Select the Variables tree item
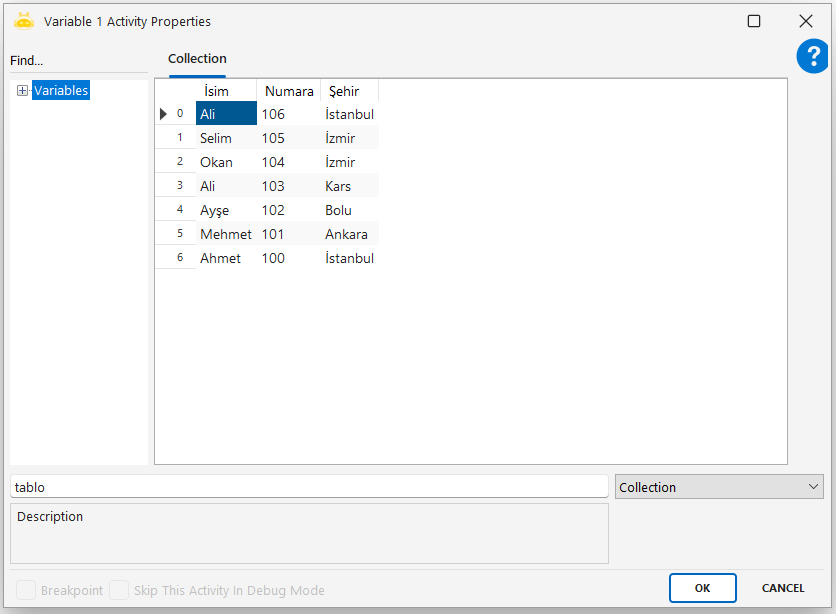836x614 pixels. coord(61,91)
